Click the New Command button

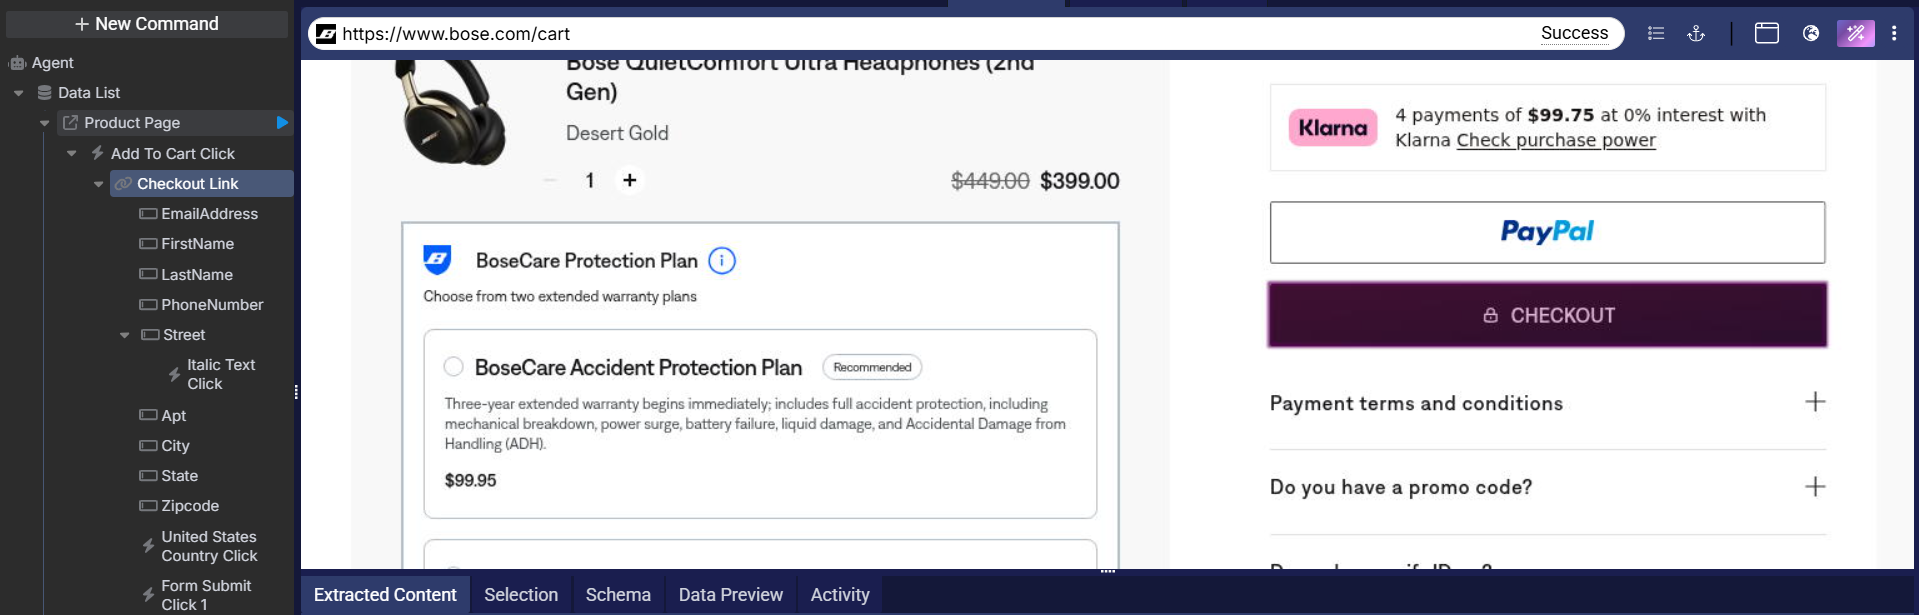[147, 24]
